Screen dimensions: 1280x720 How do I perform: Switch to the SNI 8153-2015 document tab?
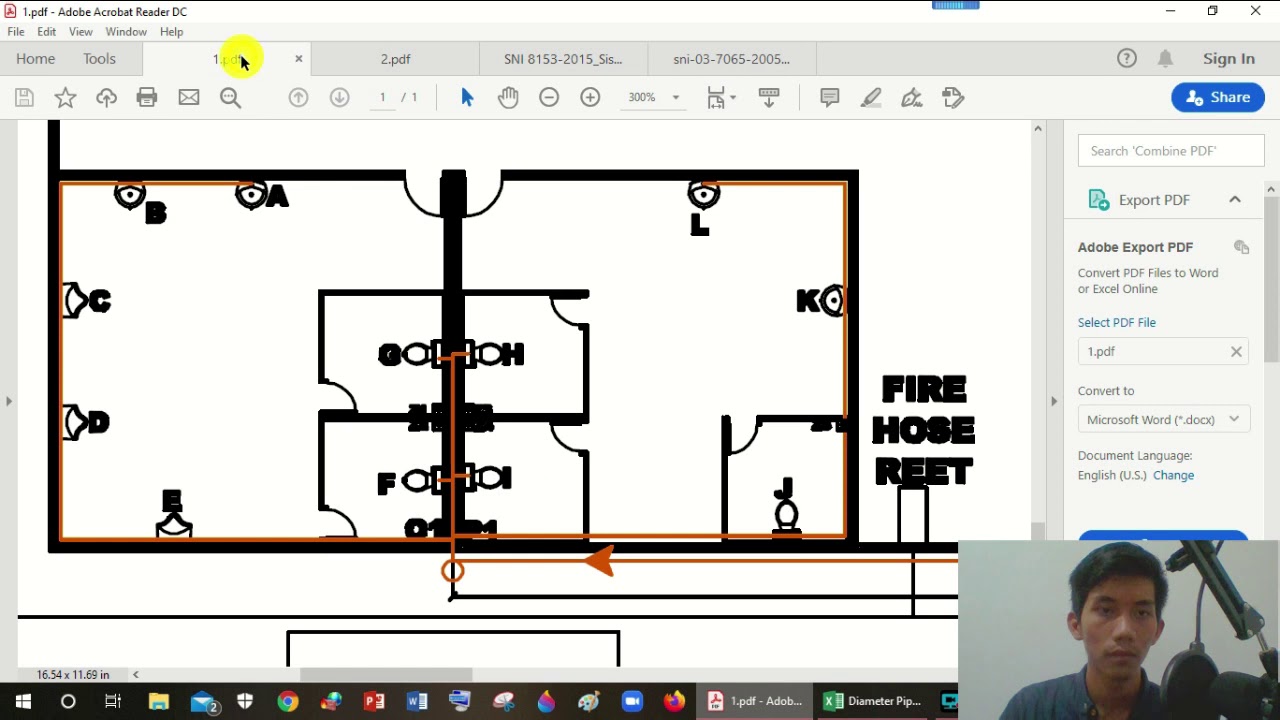coord(563,59)
